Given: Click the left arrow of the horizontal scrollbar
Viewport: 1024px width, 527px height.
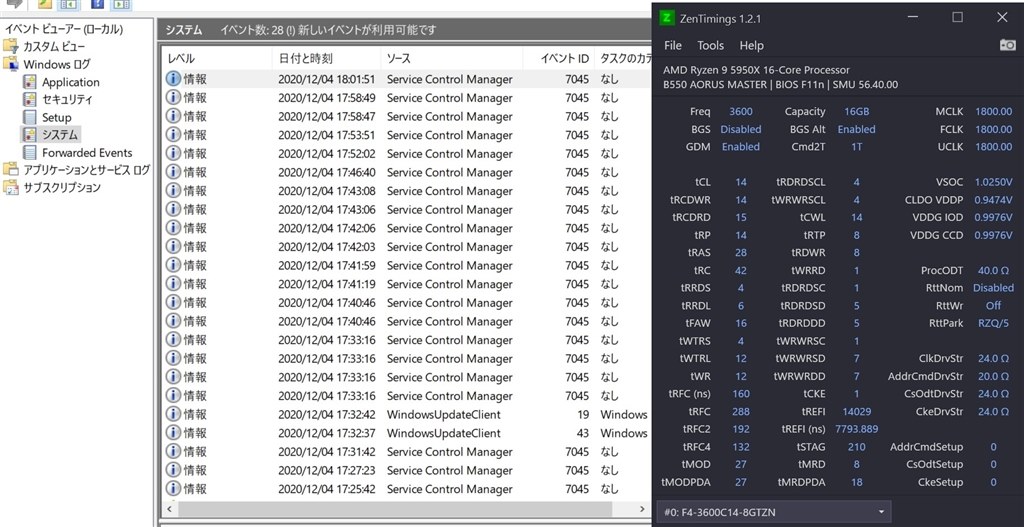Looking at the screenshot, I should point(169,509).
